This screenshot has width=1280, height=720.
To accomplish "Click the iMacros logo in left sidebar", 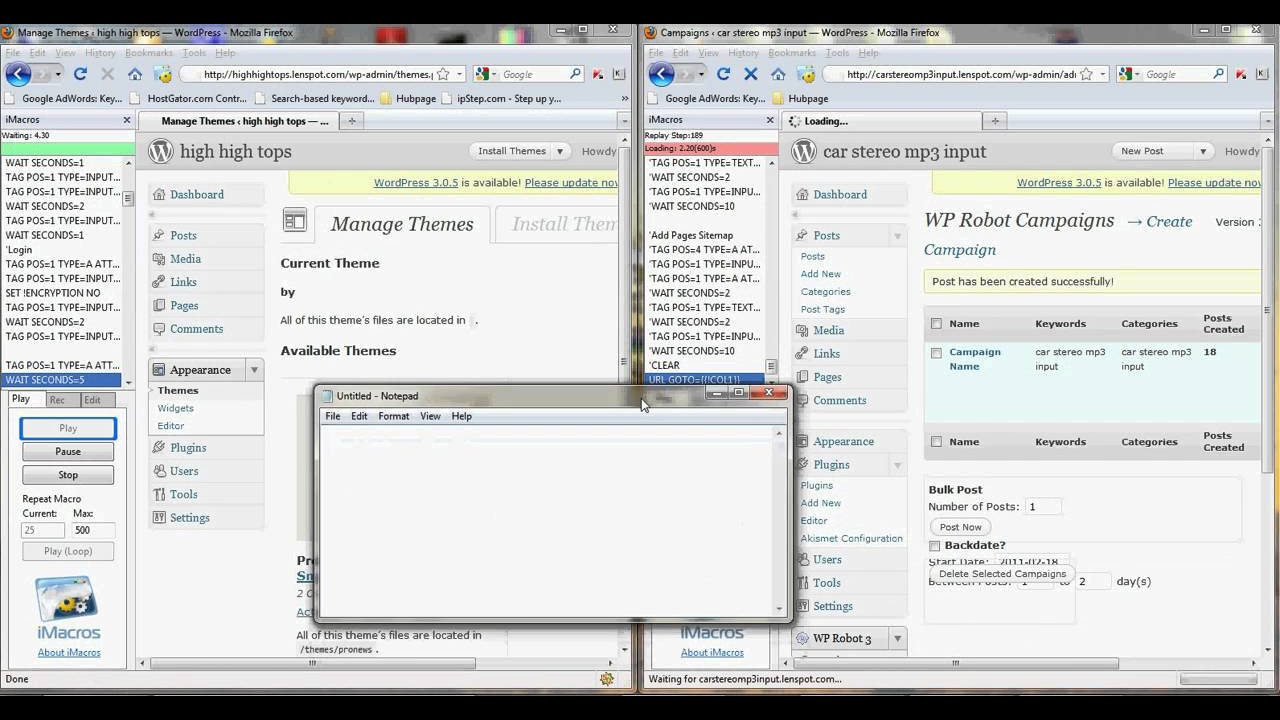I will [x=68, y=608].
